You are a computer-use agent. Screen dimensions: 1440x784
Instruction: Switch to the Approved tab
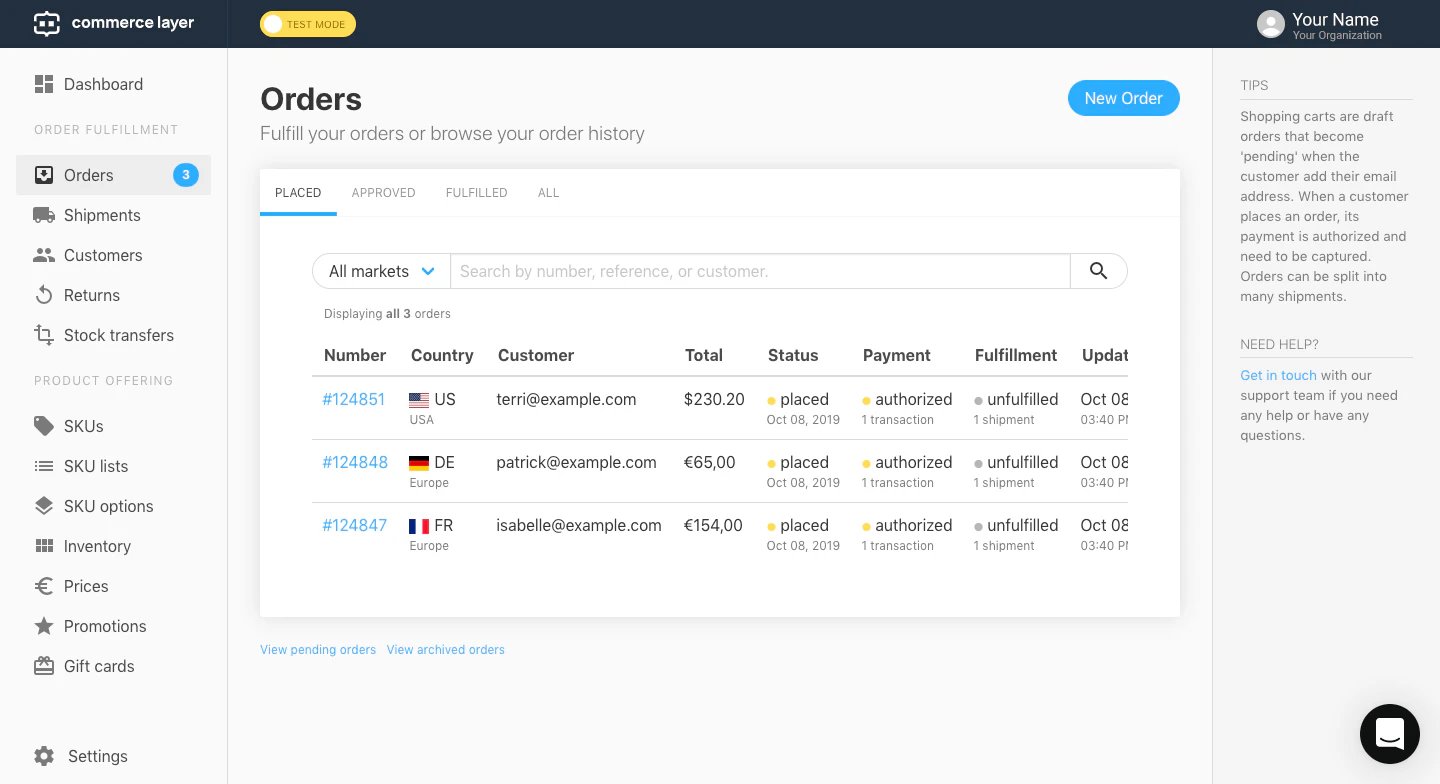[x=383, y=192]
